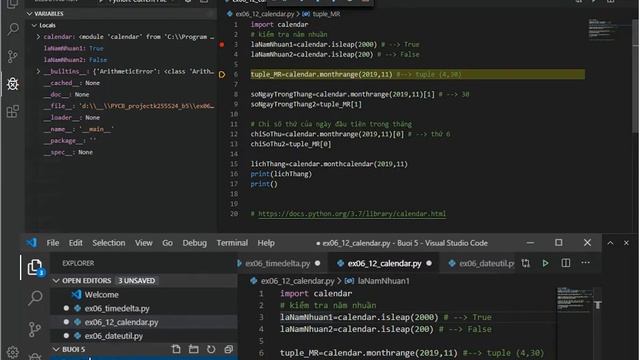Click Explorer icon in lower activity bar

[35, 268]
